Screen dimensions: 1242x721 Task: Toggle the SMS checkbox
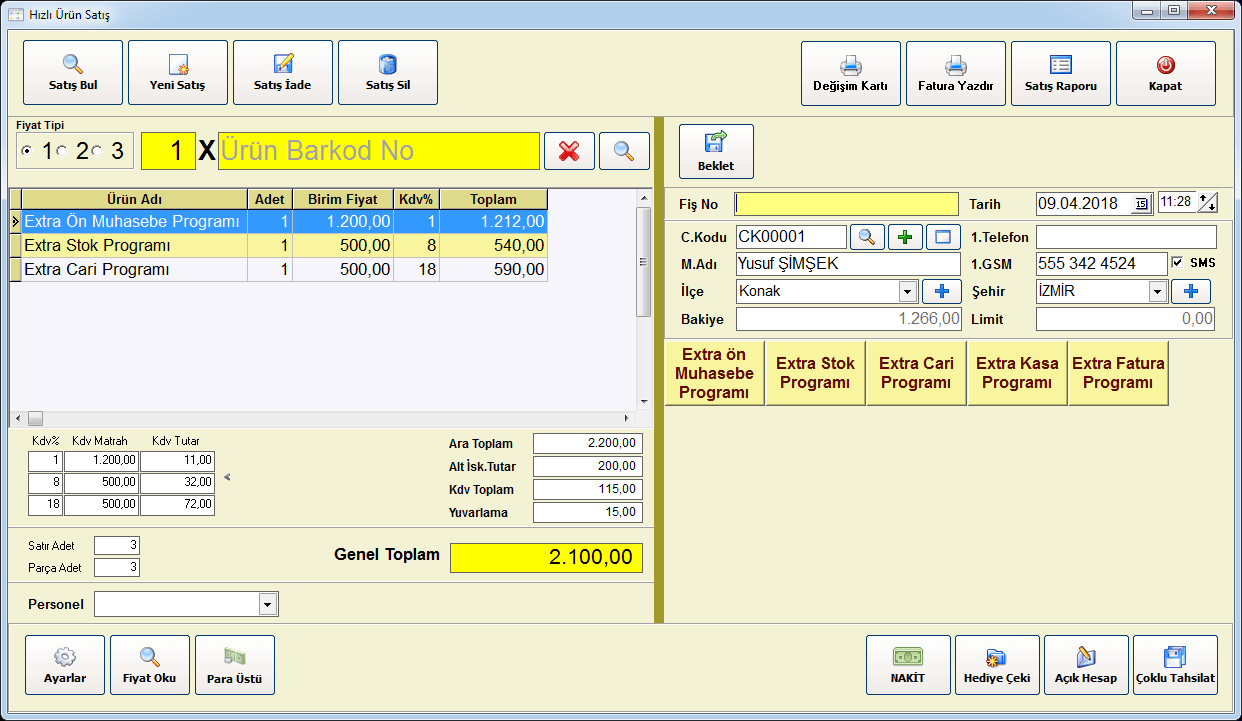(1178, 262)
